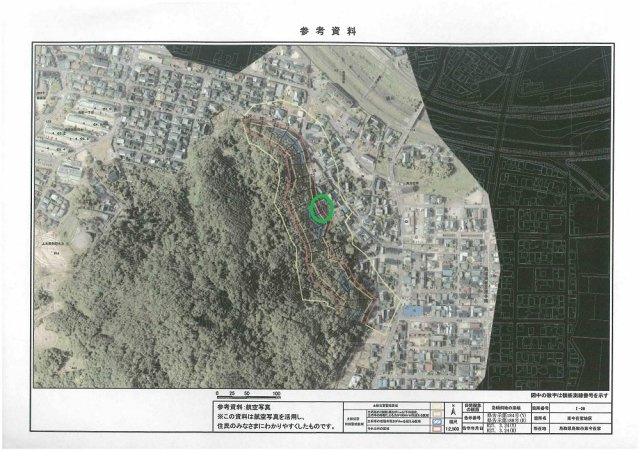Click the page title 参考資料 at top

pos(328,31)
